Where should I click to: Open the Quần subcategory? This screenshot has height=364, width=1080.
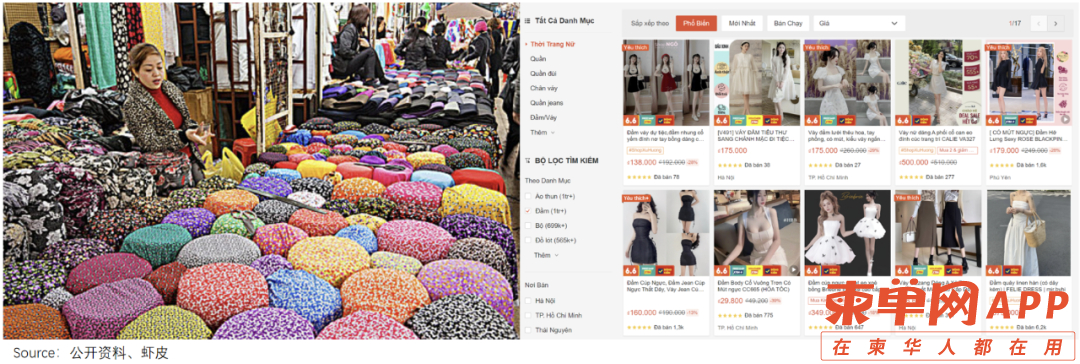[538, 59]
